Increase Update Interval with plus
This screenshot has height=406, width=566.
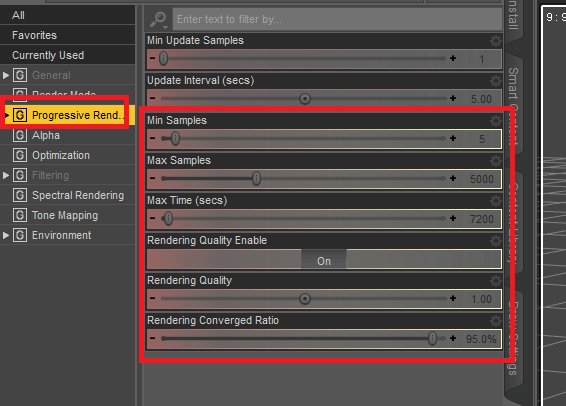pyautogui.click(x=453, y=98)
